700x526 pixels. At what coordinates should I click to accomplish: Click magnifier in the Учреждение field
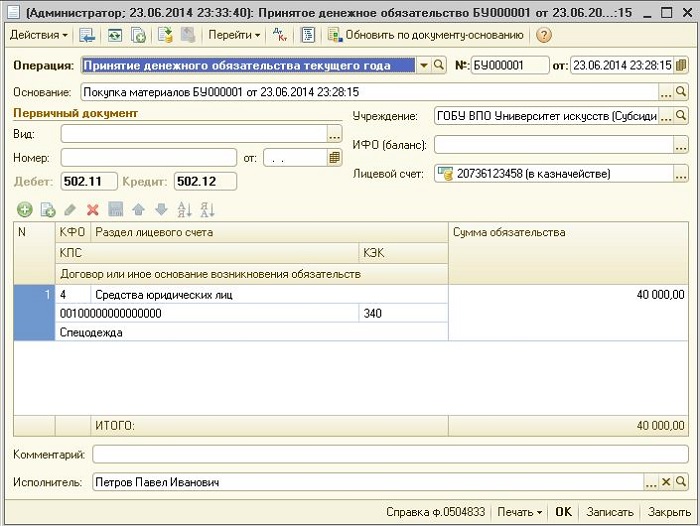(680, 116)
